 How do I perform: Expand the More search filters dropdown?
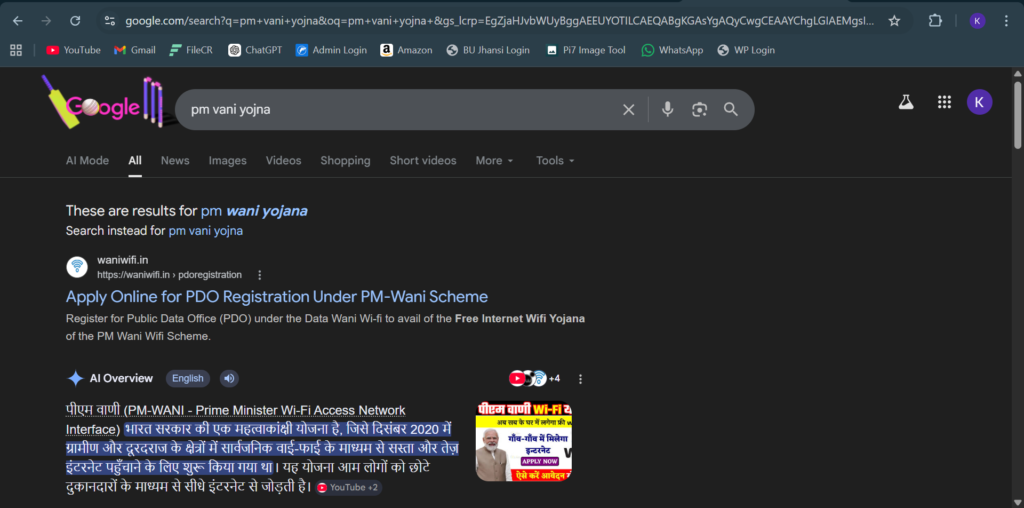coord(494,160)
